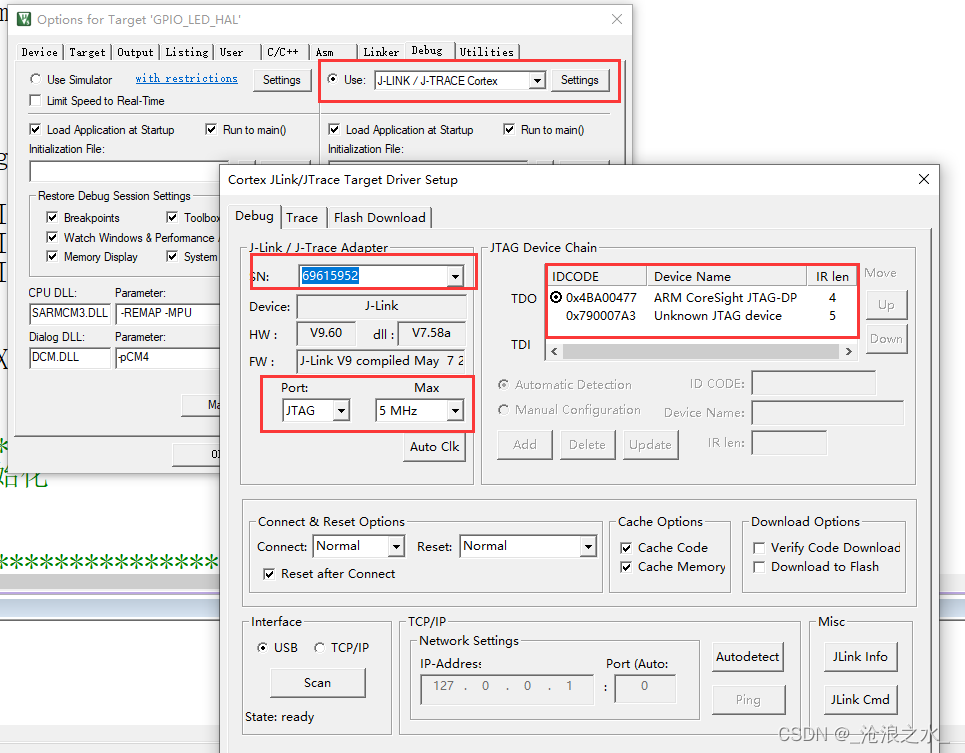
Task: Click the Scan button
Action: [318, 683]
